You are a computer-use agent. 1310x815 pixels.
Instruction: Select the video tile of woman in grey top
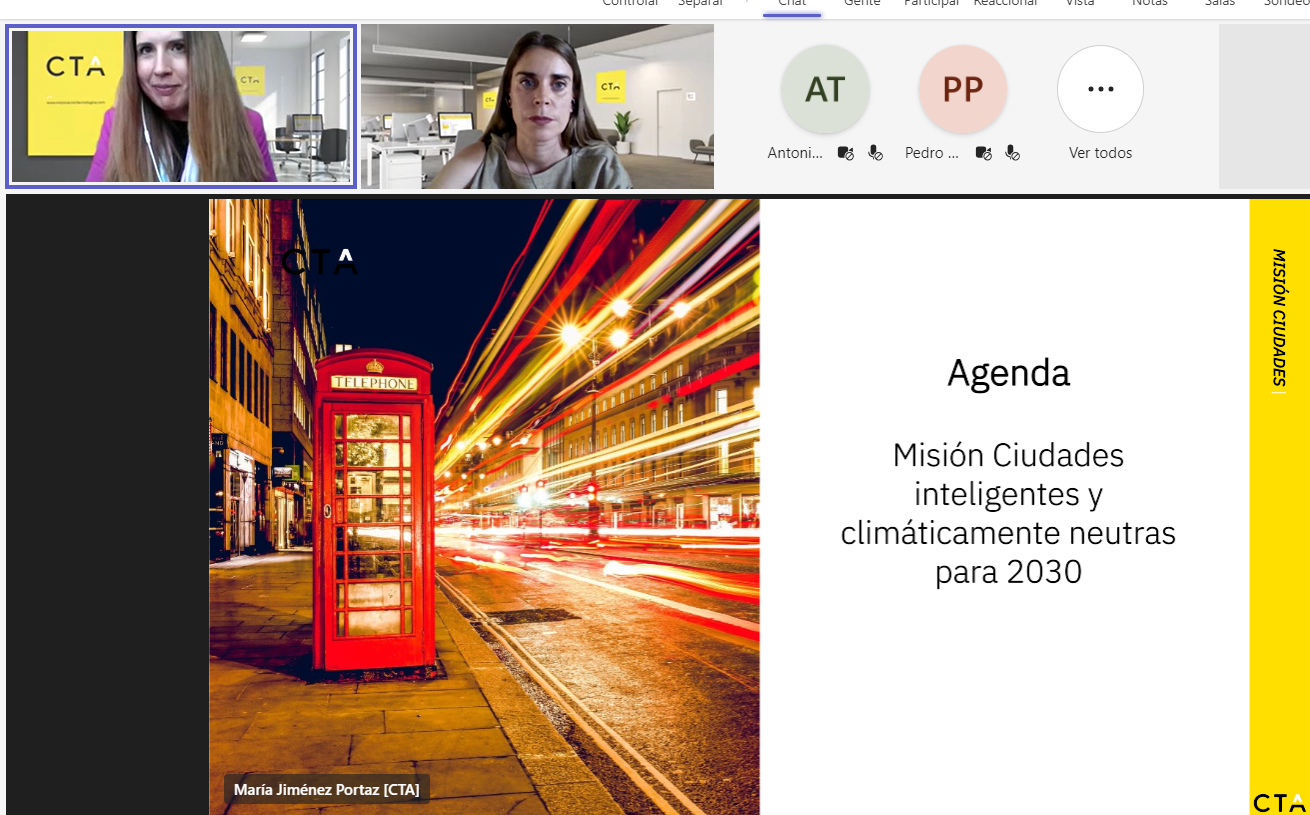537,106
